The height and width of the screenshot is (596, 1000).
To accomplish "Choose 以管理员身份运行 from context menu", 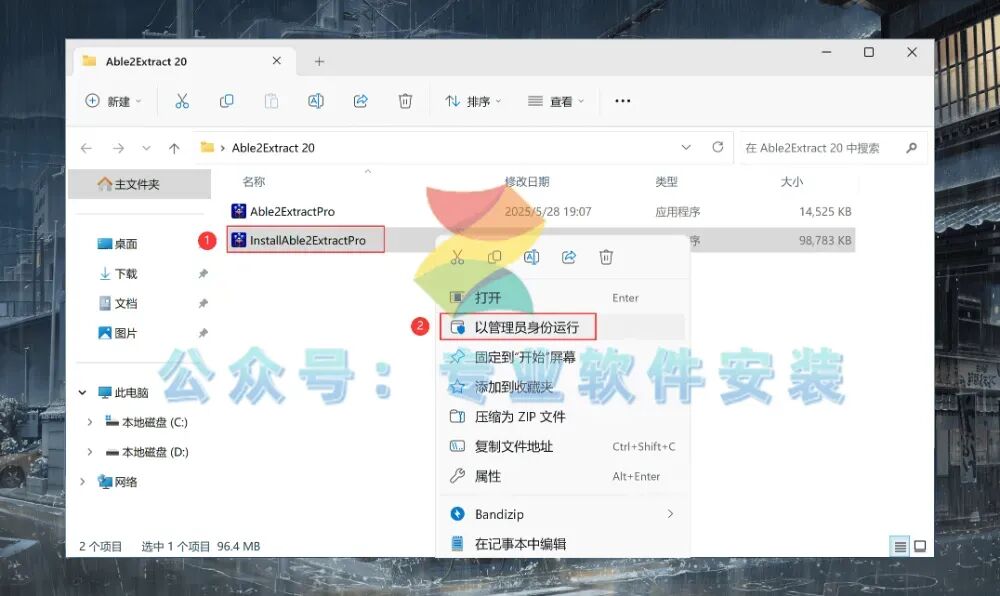I will [562, 327].
